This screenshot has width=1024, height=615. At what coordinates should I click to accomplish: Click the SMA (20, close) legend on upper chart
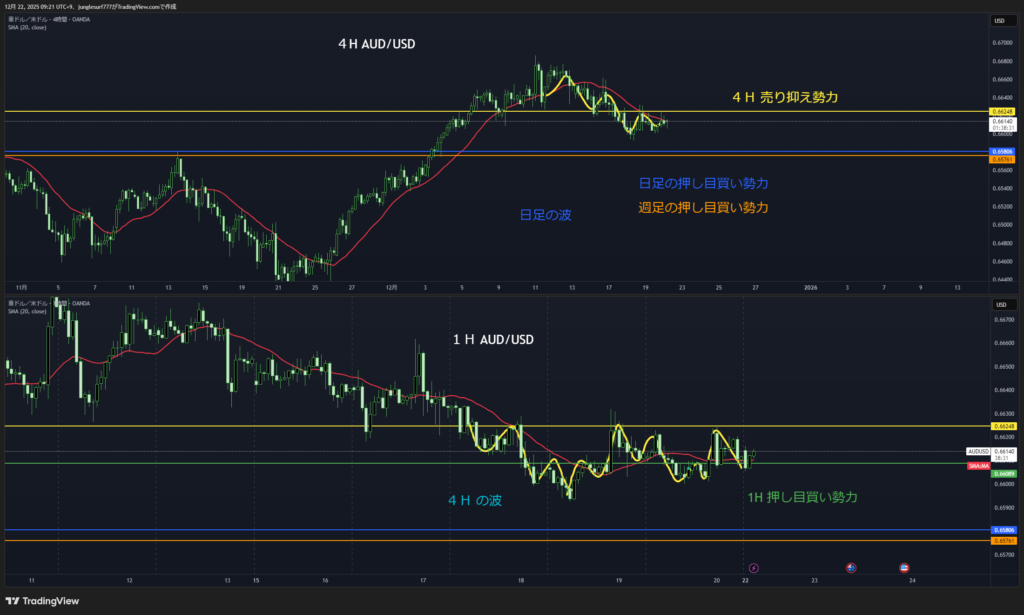click(28, 27)
